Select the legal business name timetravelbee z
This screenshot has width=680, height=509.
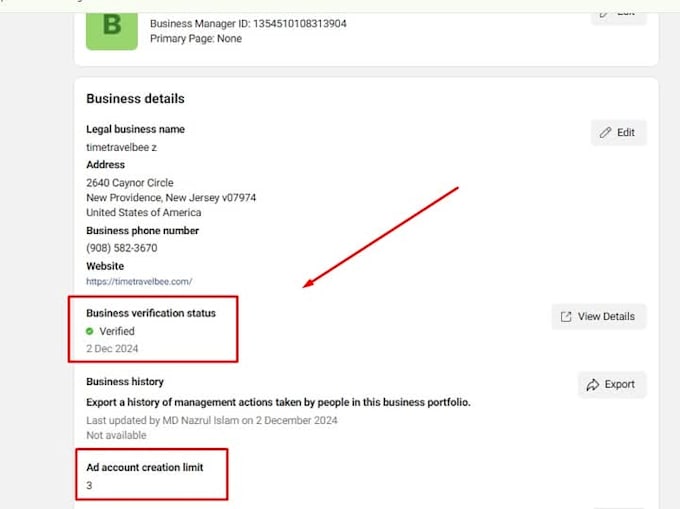click(121, 147)
